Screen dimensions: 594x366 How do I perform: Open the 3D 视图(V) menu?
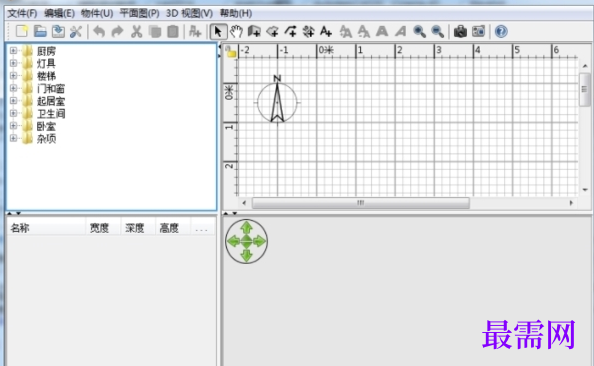[x=189, y=14]
